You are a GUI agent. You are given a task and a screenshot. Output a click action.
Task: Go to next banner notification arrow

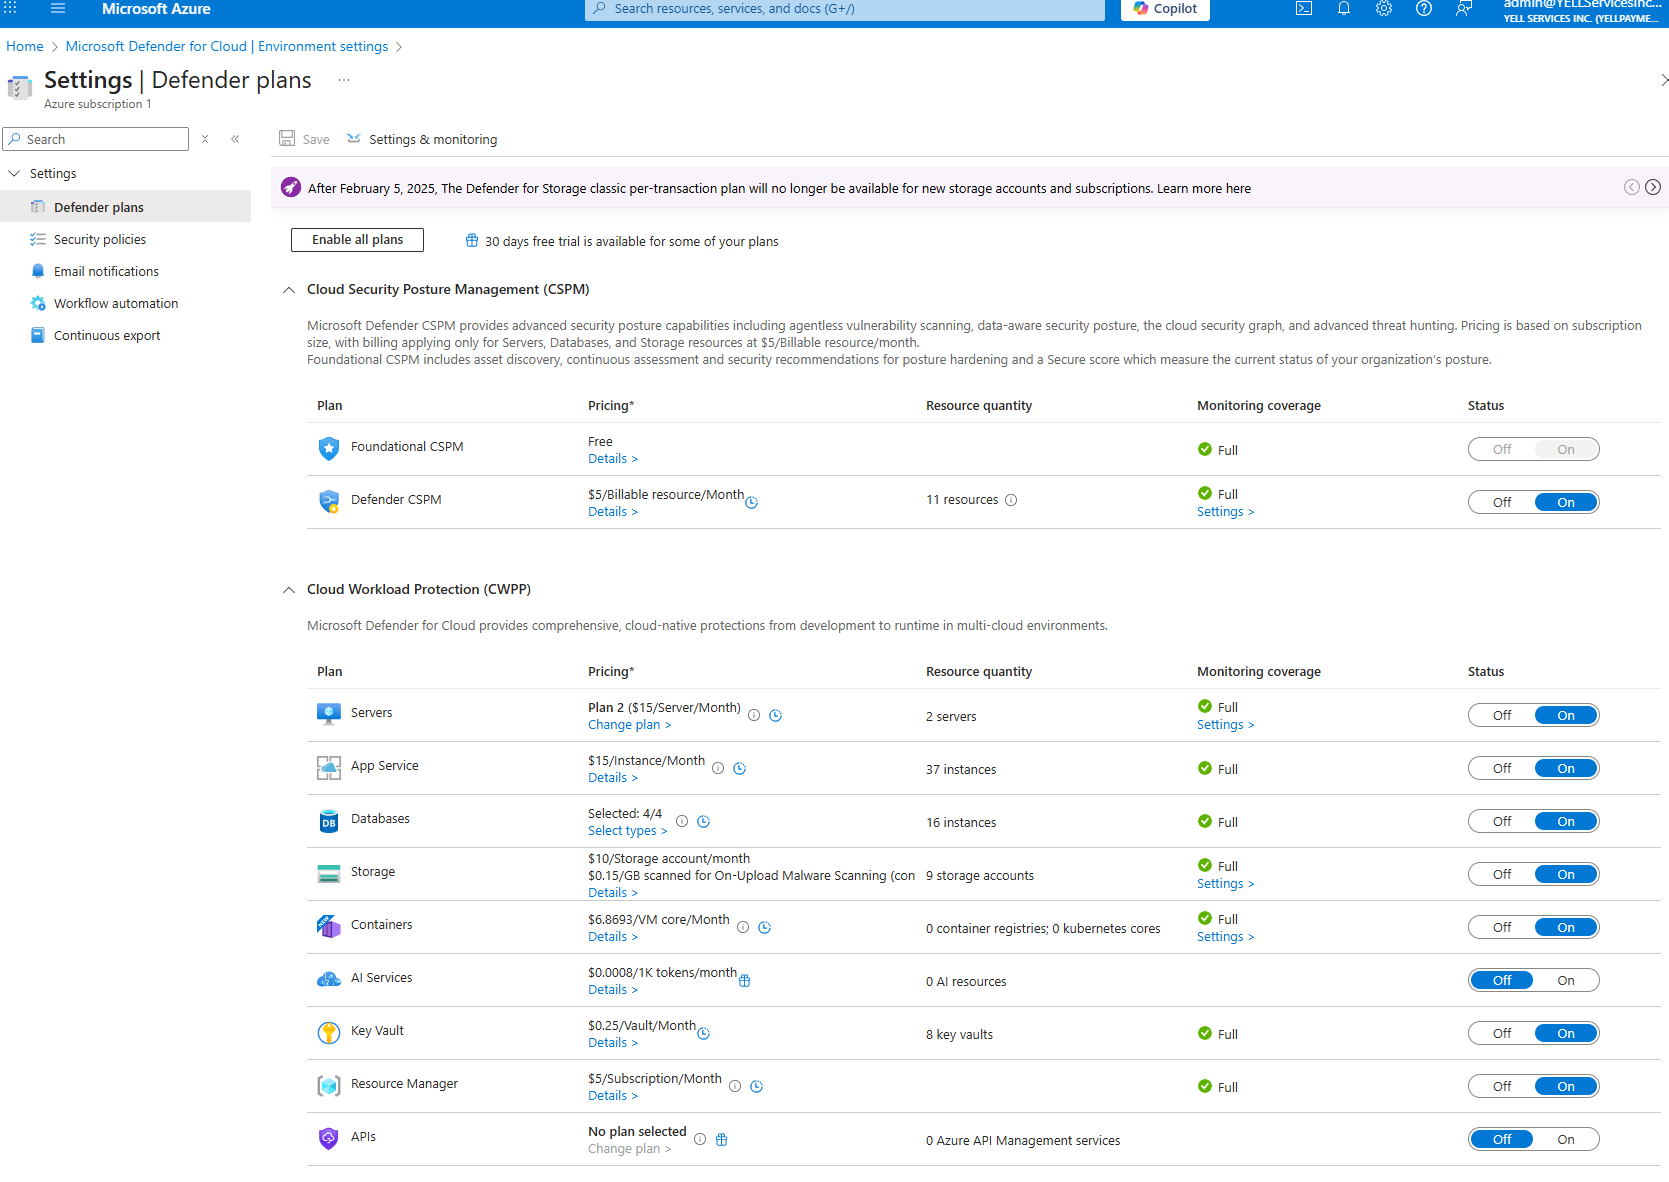(x=1653, y=187)
